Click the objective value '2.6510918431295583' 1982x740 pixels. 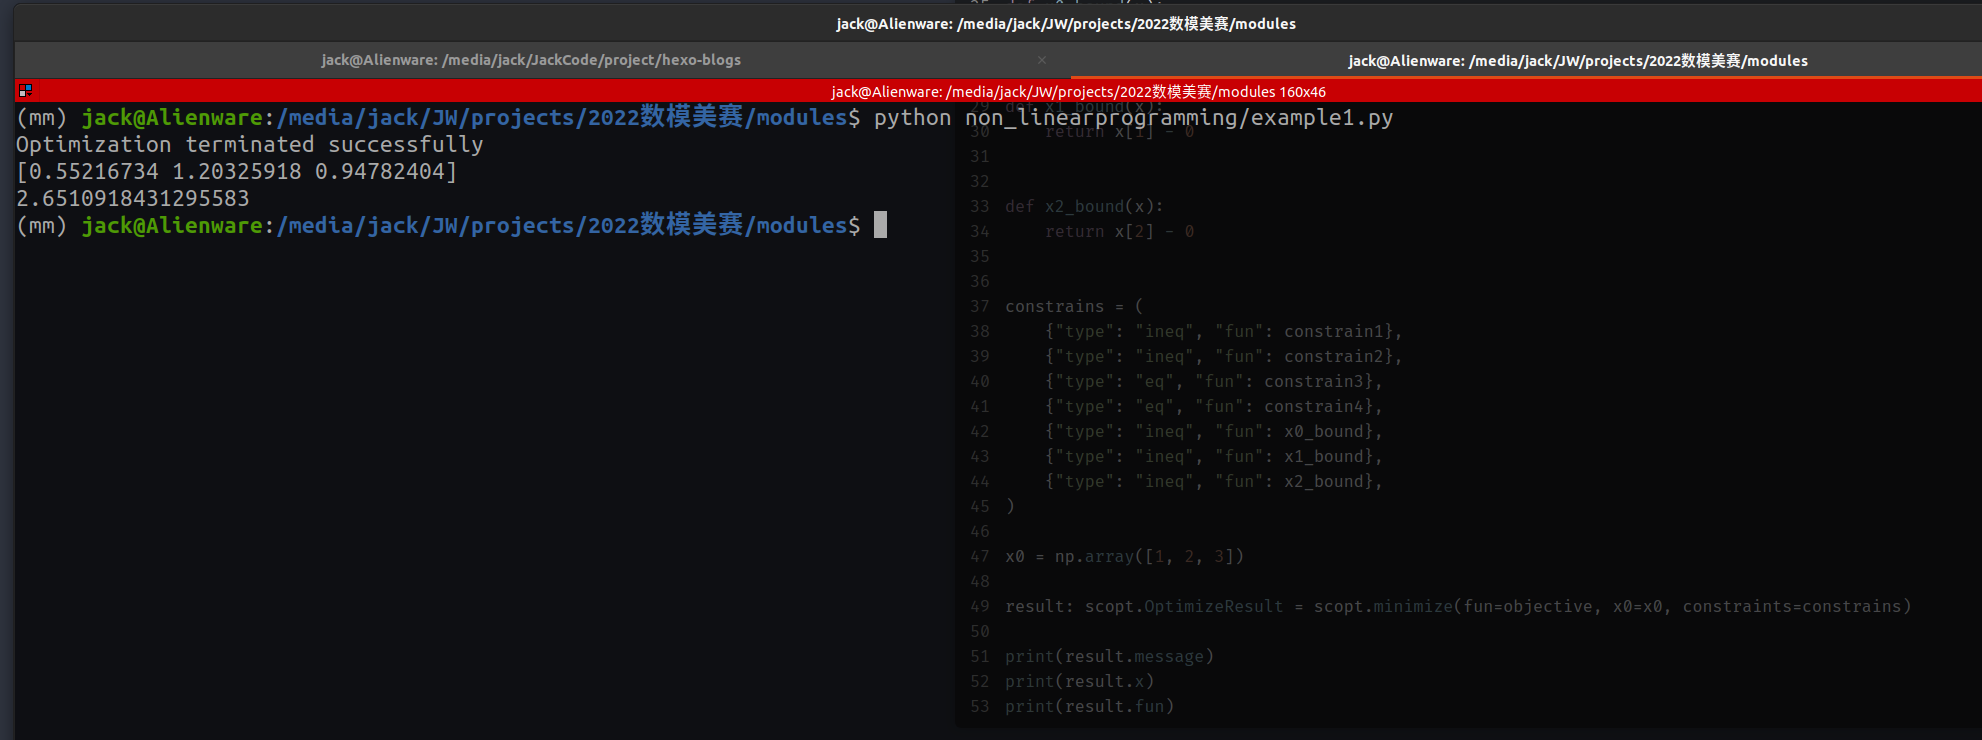click(x=133, y=199)
